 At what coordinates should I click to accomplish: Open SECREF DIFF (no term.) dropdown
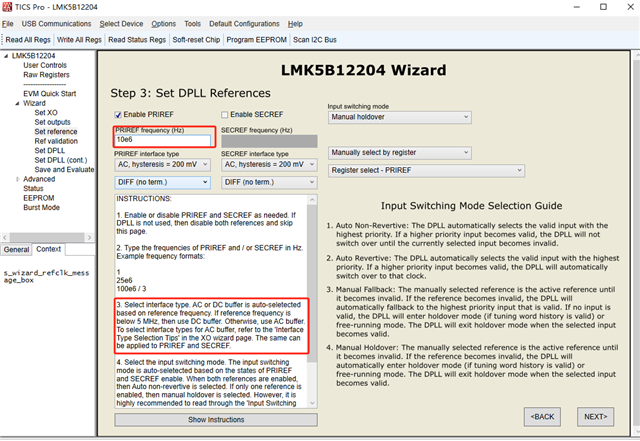(x=269, y=182)
